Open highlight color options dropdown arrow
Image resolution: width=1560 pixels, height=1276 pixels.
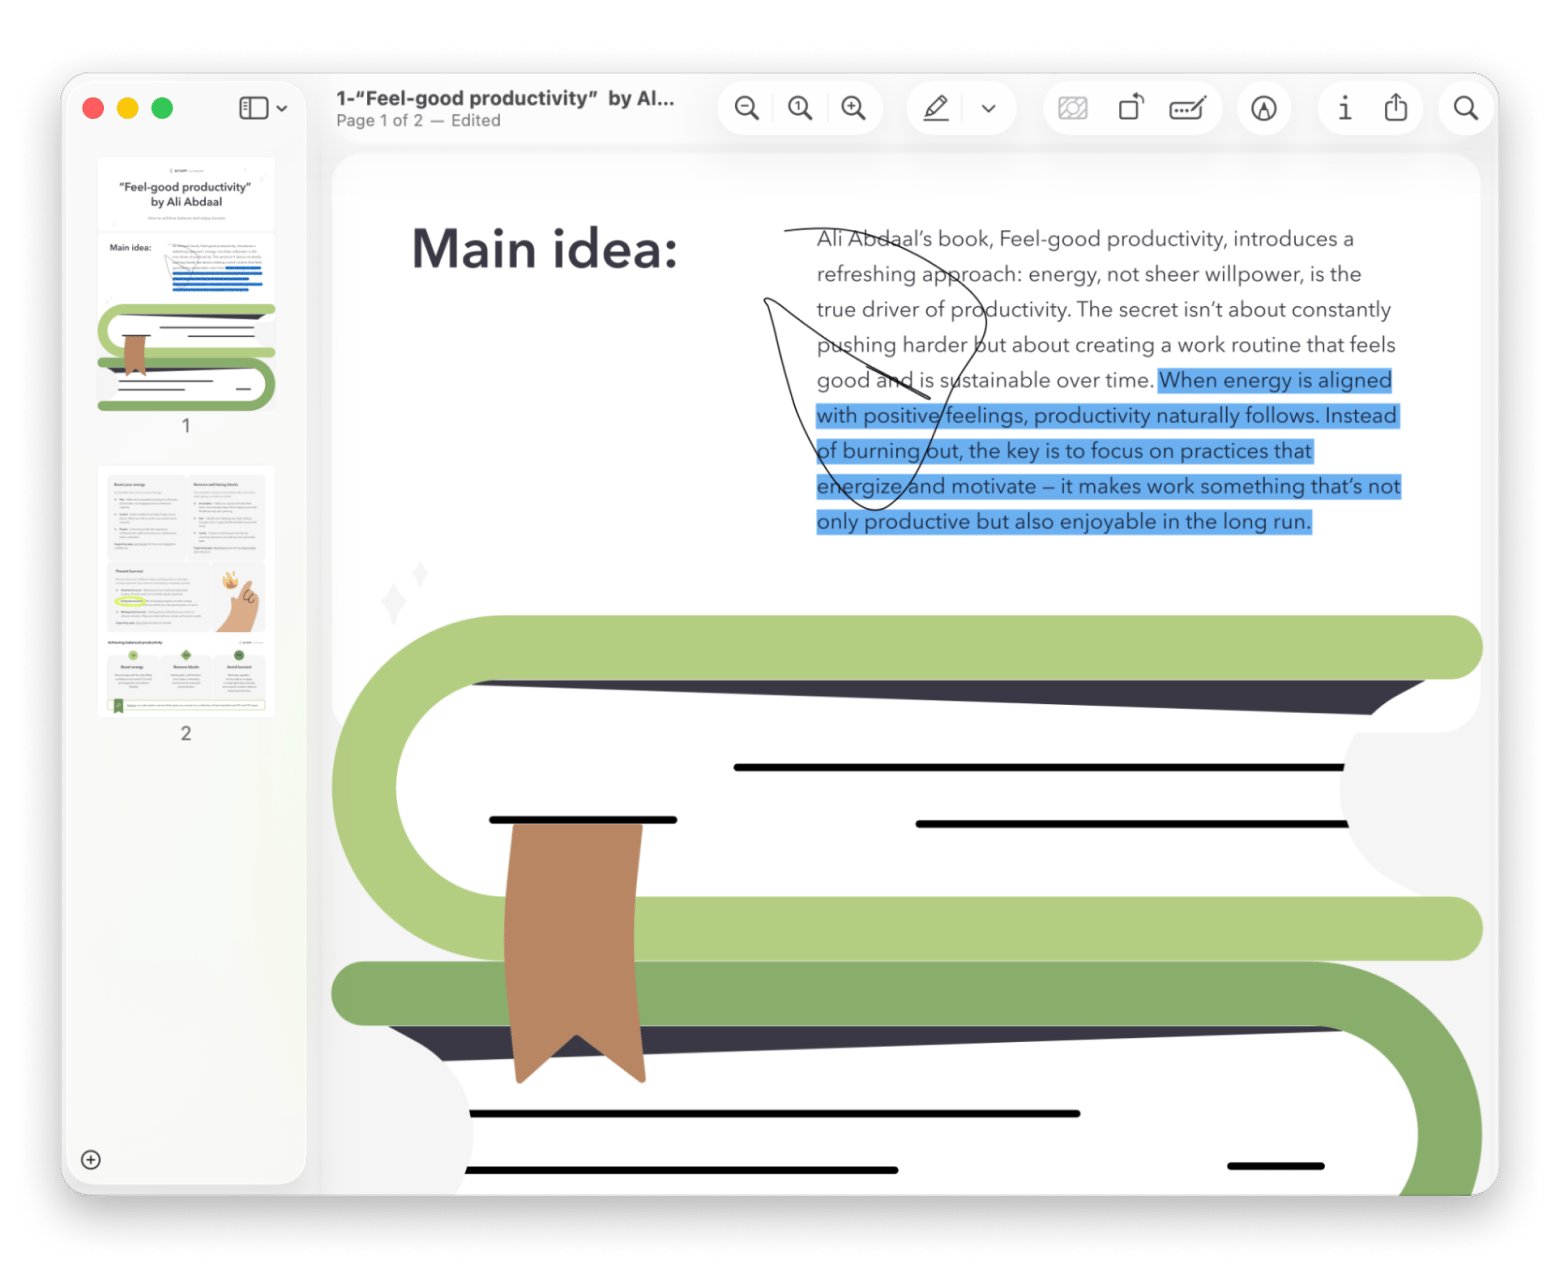click(988, 109)
